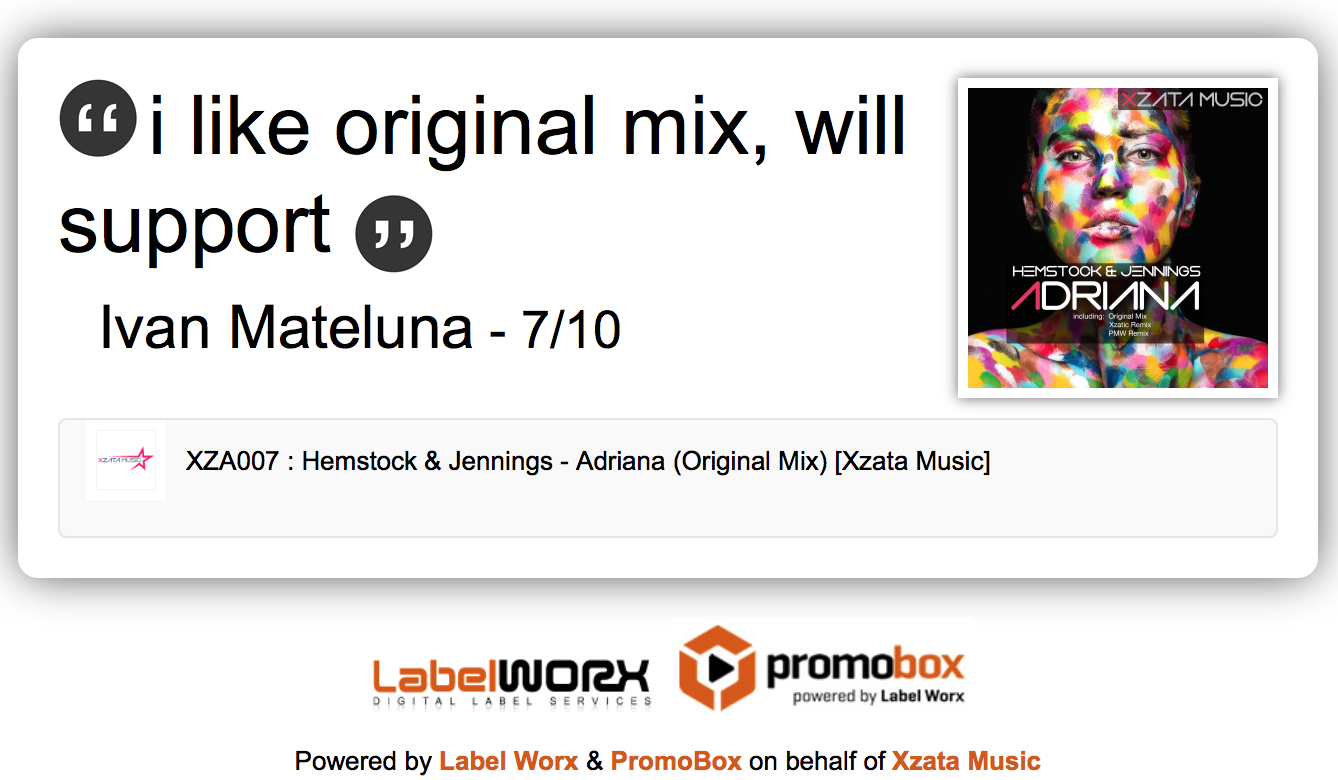Open the PromoBox footer link

(676, 762)
